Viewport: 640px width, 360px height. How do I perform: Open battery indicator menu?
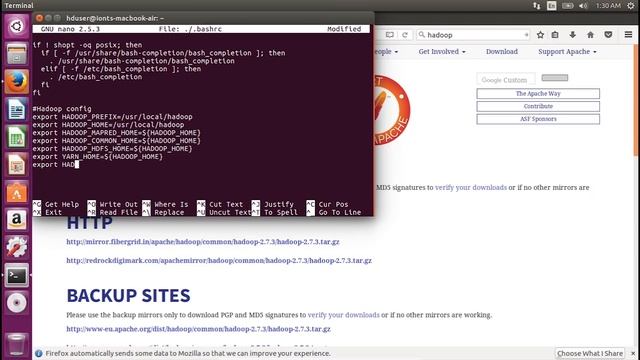click(568, 5)
